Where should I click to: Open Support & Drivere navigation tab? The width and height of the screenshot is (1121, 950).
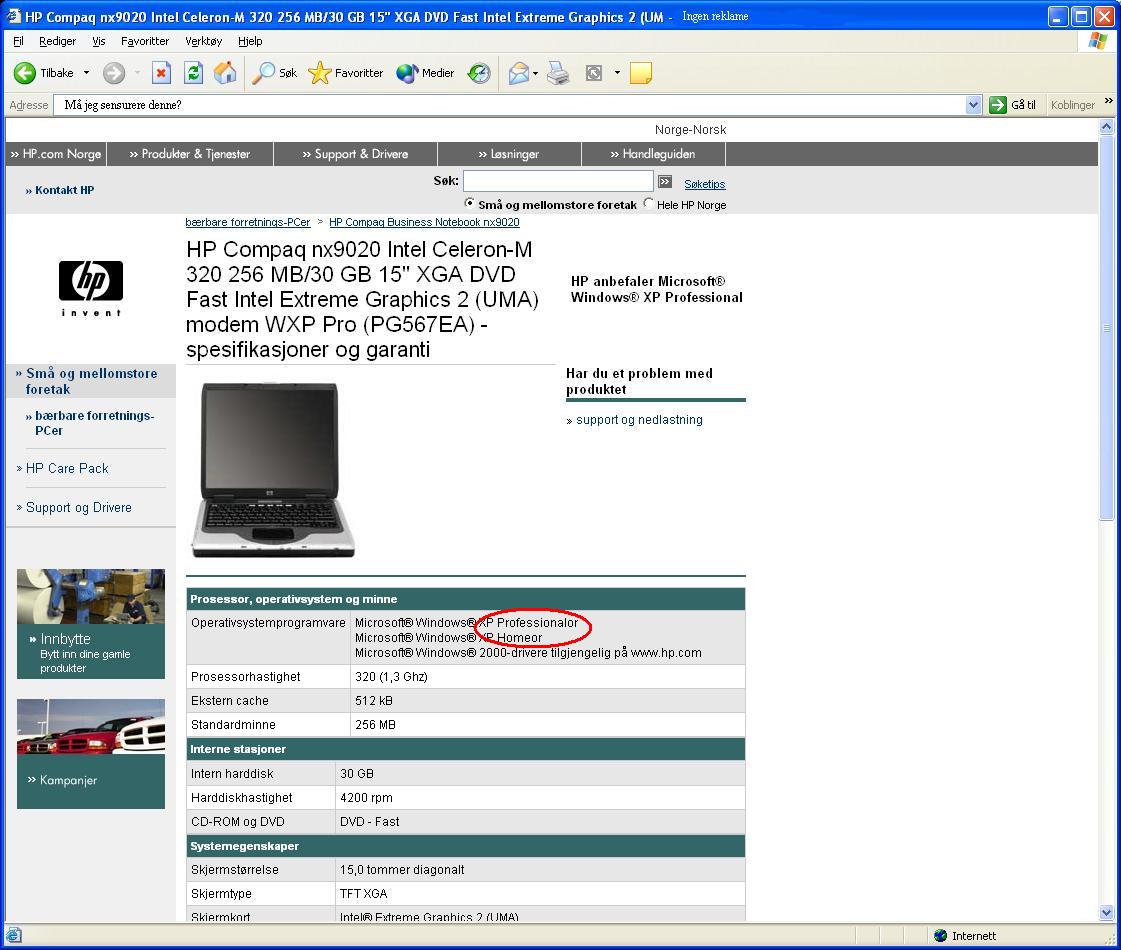[355, 154]
